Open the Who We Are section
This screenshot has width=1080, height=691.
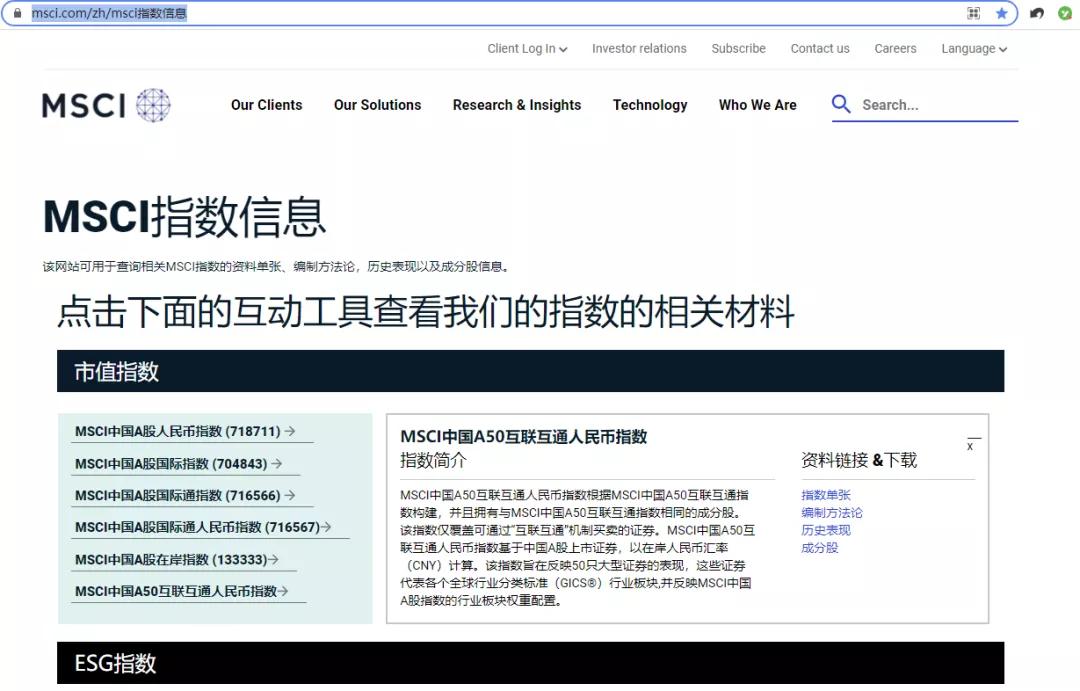[758, 104]
